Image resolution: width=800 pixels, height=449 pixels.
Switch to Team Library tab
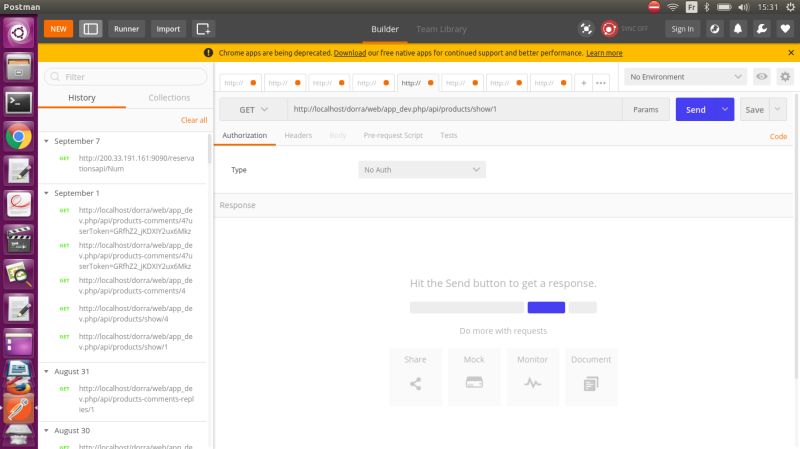(441, 29)
